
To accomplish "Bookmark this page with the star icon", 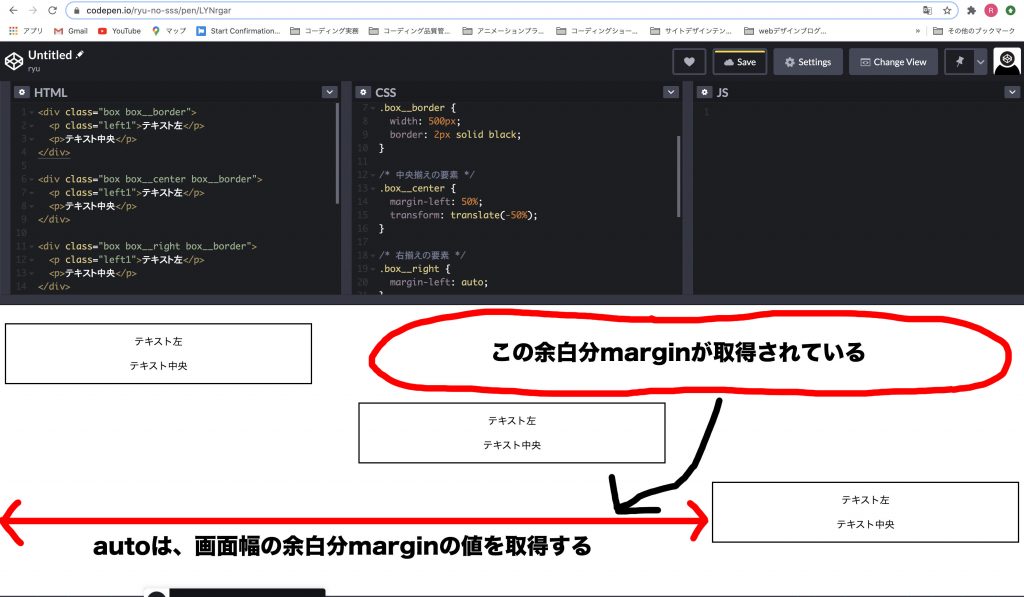I will coord(945,10).
